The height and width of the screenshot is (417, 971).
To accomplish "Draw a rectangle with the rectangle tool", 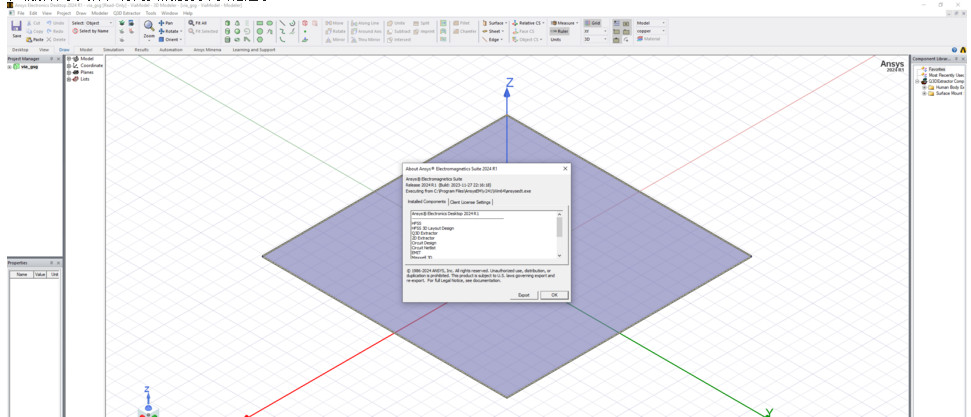I will tap(260, 23).
